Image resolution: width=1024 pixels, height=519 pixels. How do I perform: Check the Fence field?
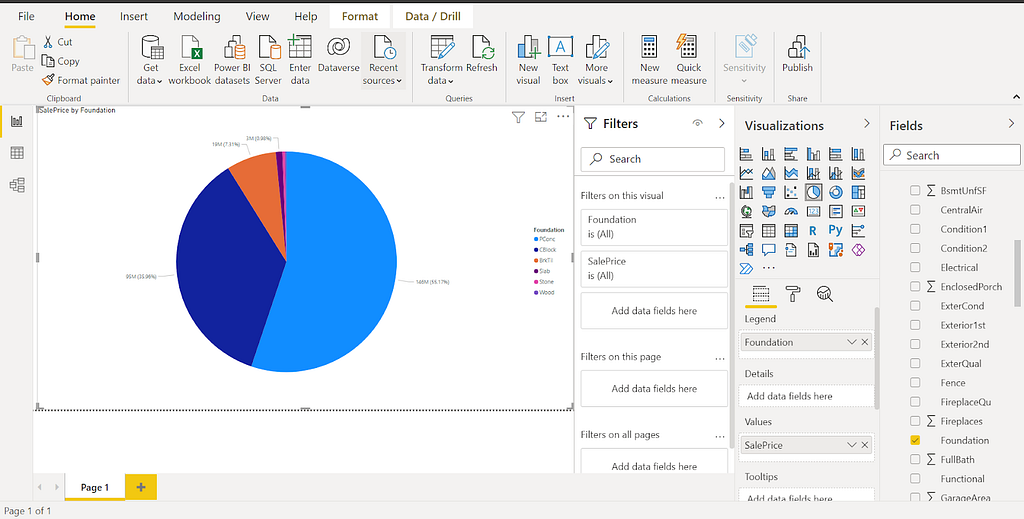(915, 383)
